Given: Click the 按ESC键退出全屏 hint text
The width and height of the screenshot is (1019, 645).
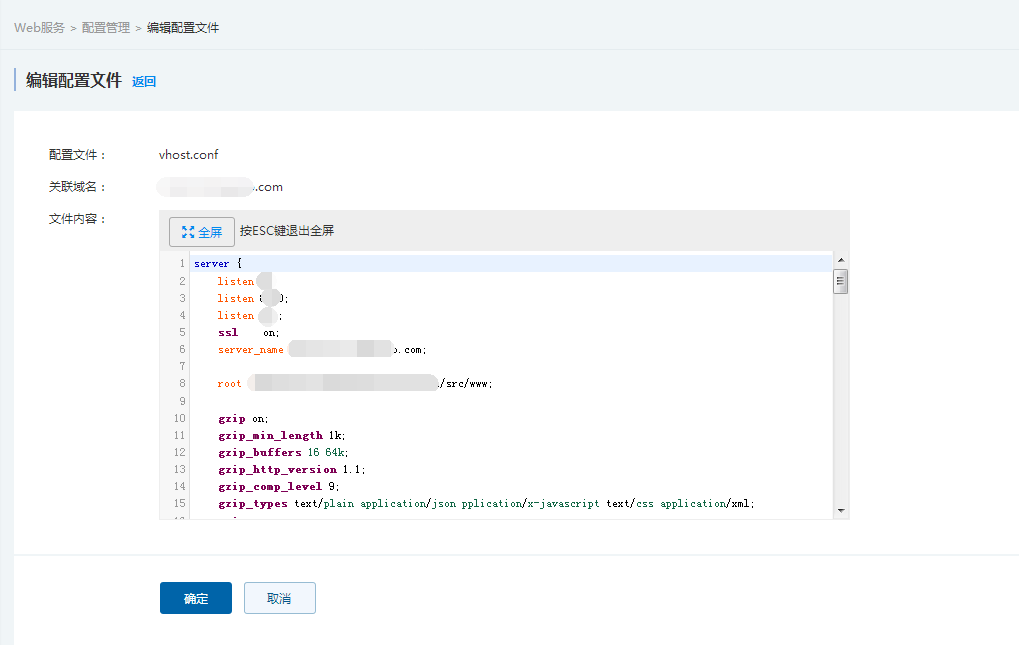Looking at the screenshot, I should 287,231.
